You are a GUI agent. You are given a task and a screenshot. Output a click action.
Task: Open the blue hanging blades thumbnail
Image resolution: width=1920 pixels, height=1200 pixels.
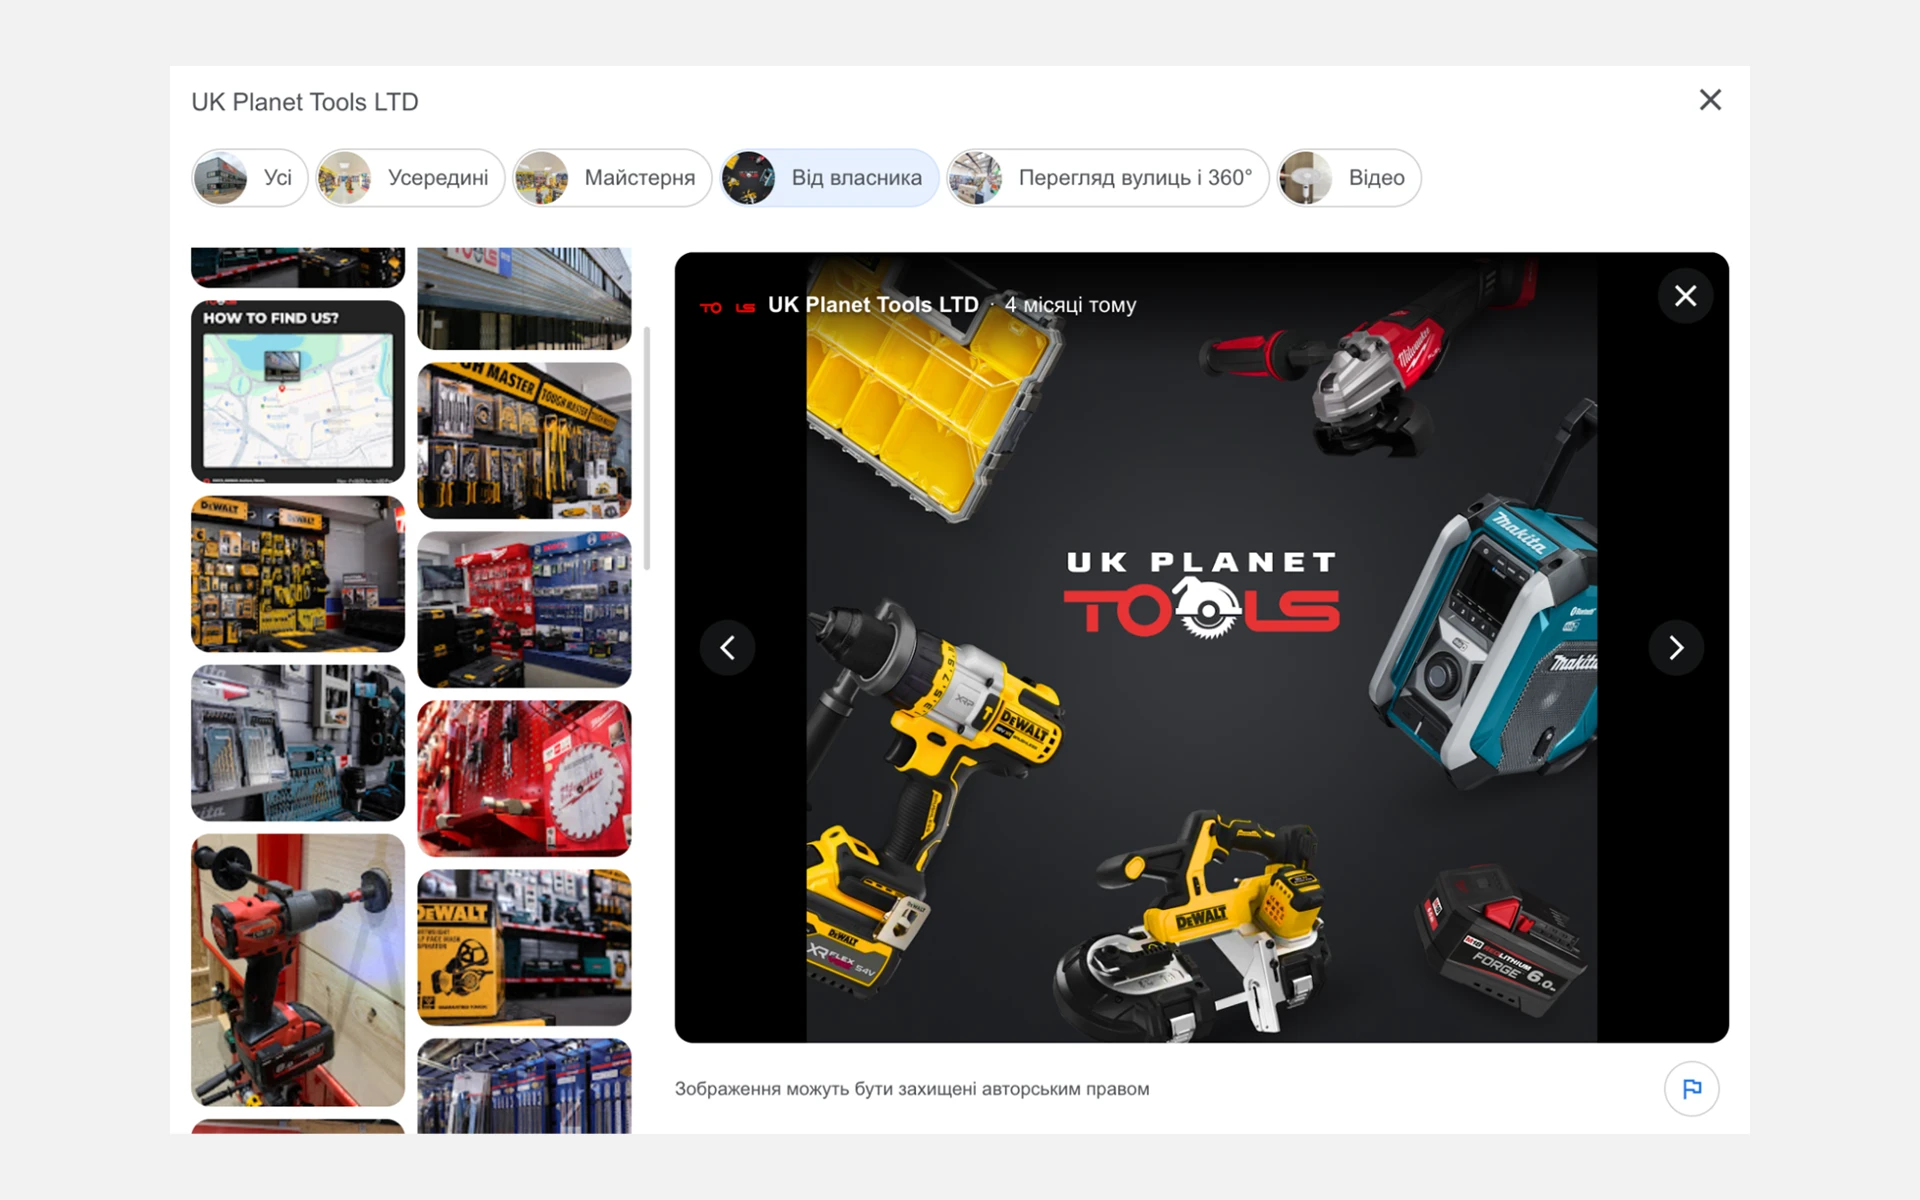coord(524,1086)
